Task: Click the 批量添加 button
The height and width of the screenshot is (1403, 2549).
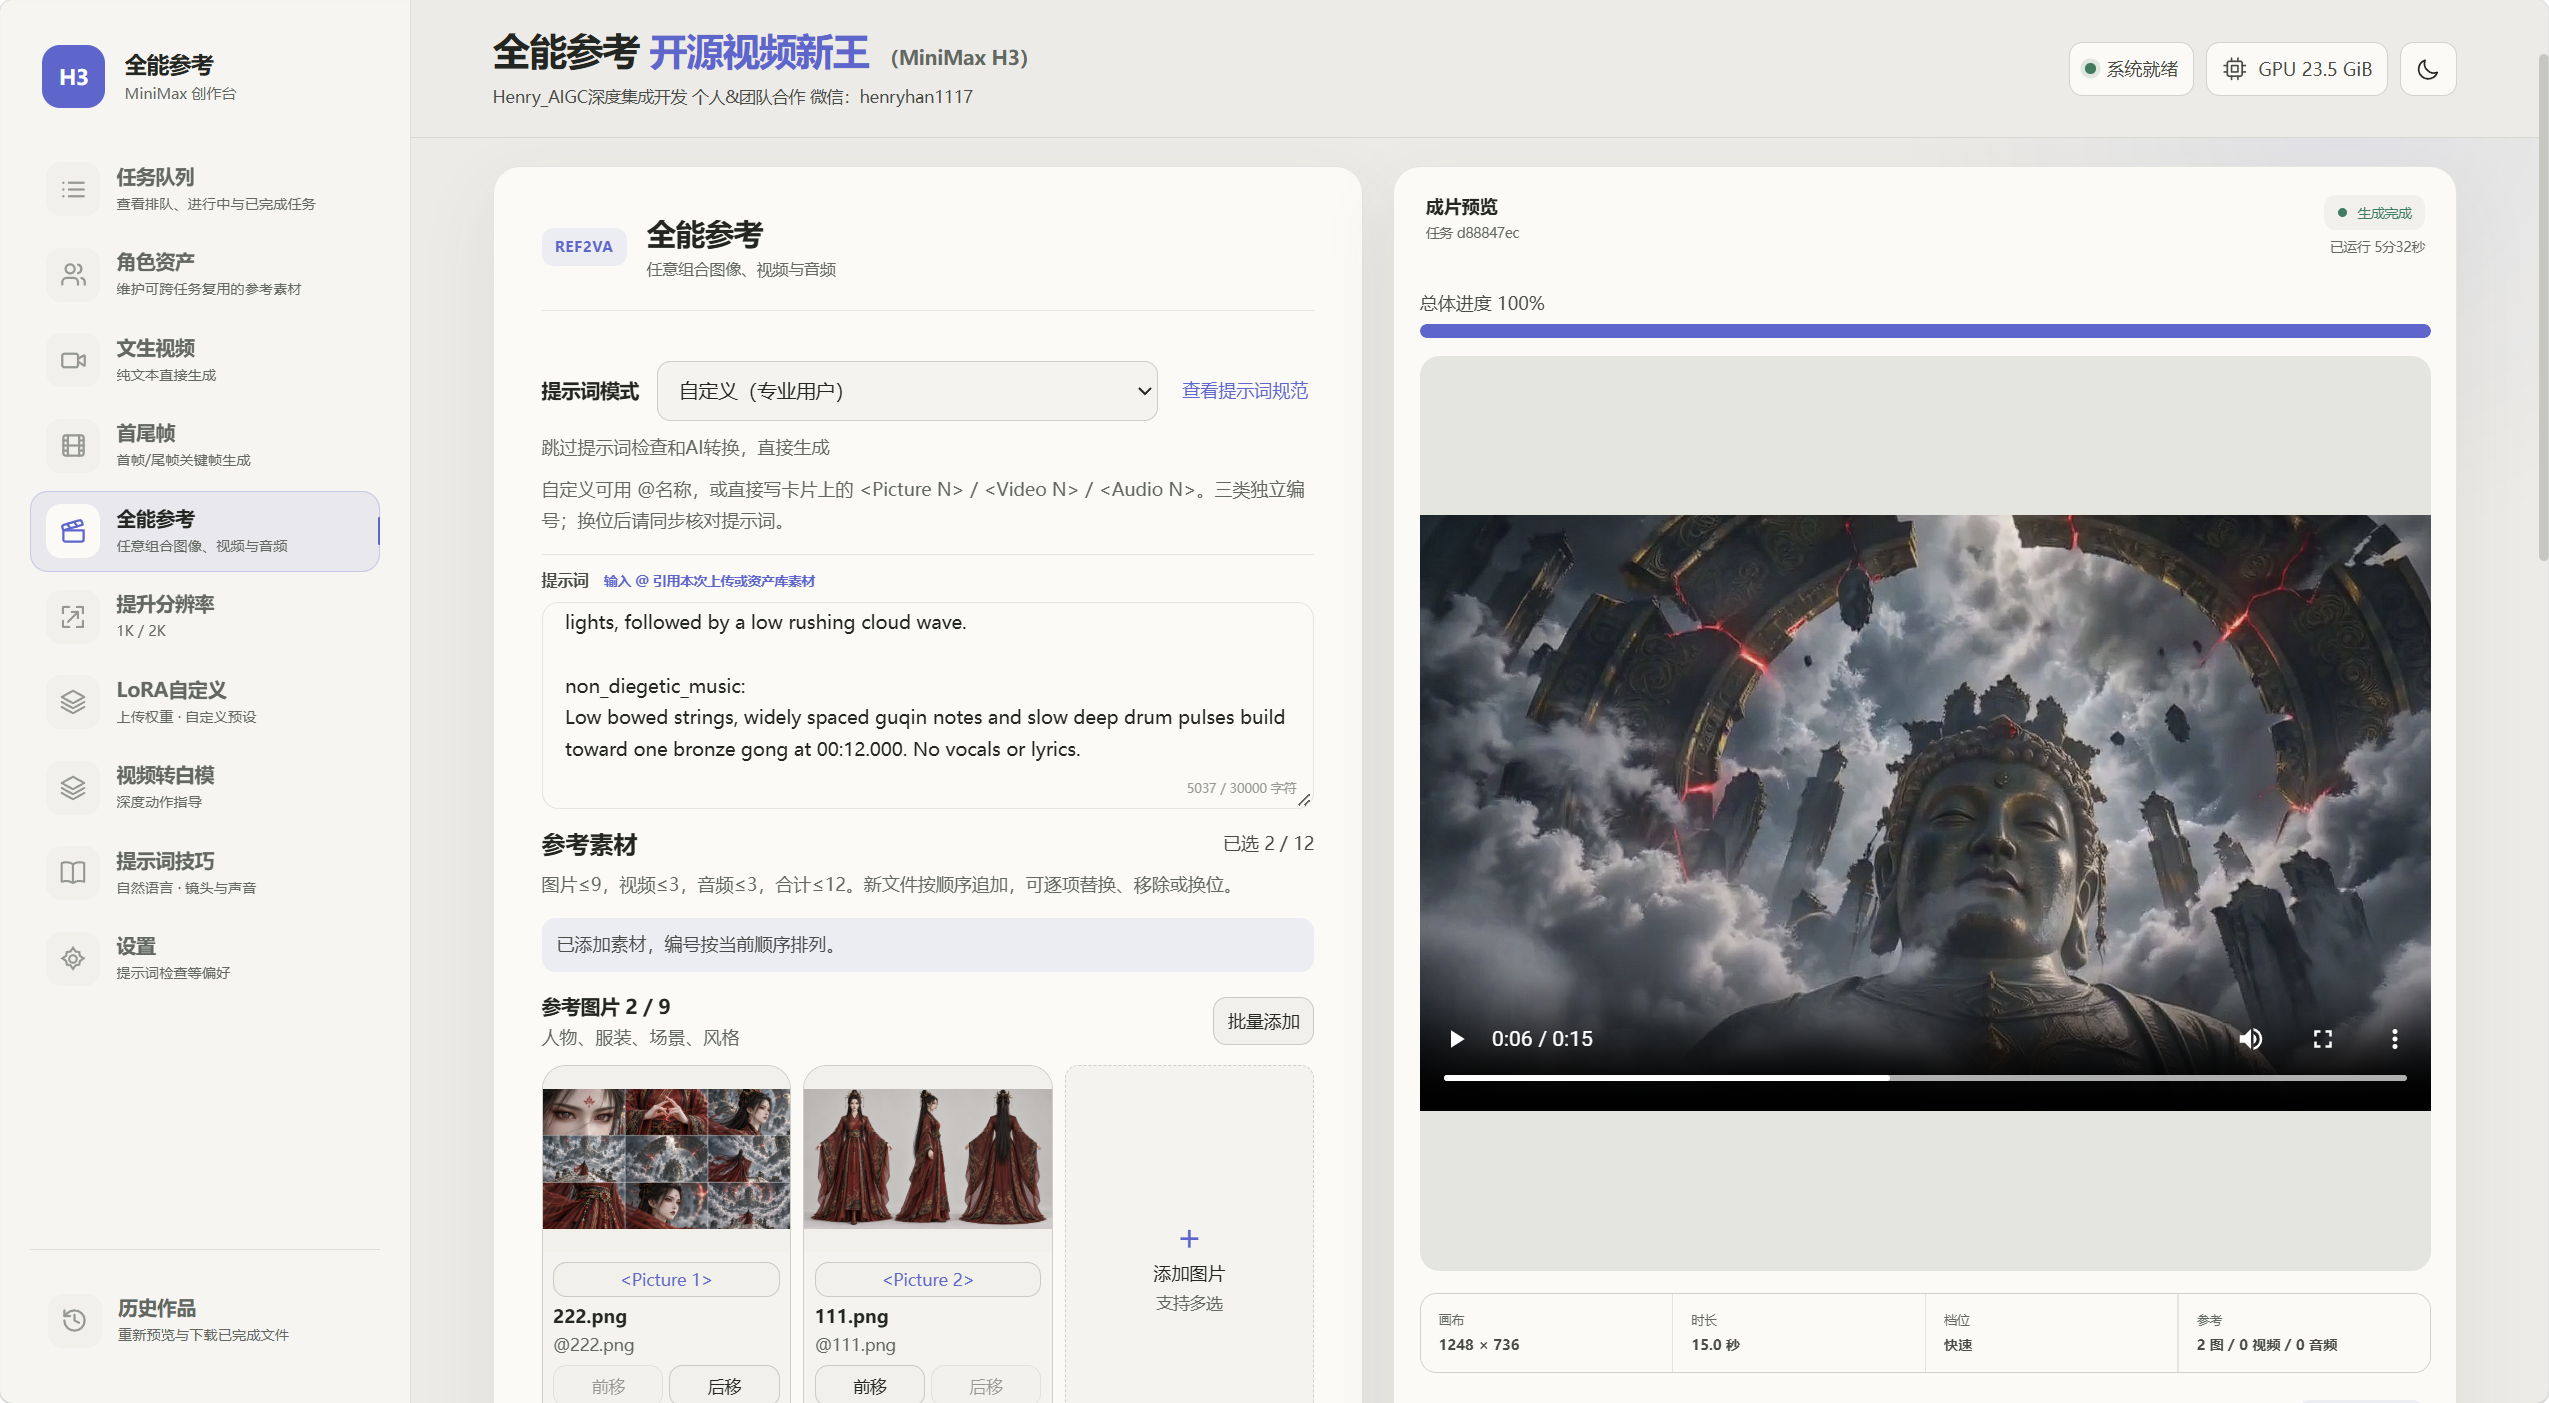Action: [1263, 1021]
